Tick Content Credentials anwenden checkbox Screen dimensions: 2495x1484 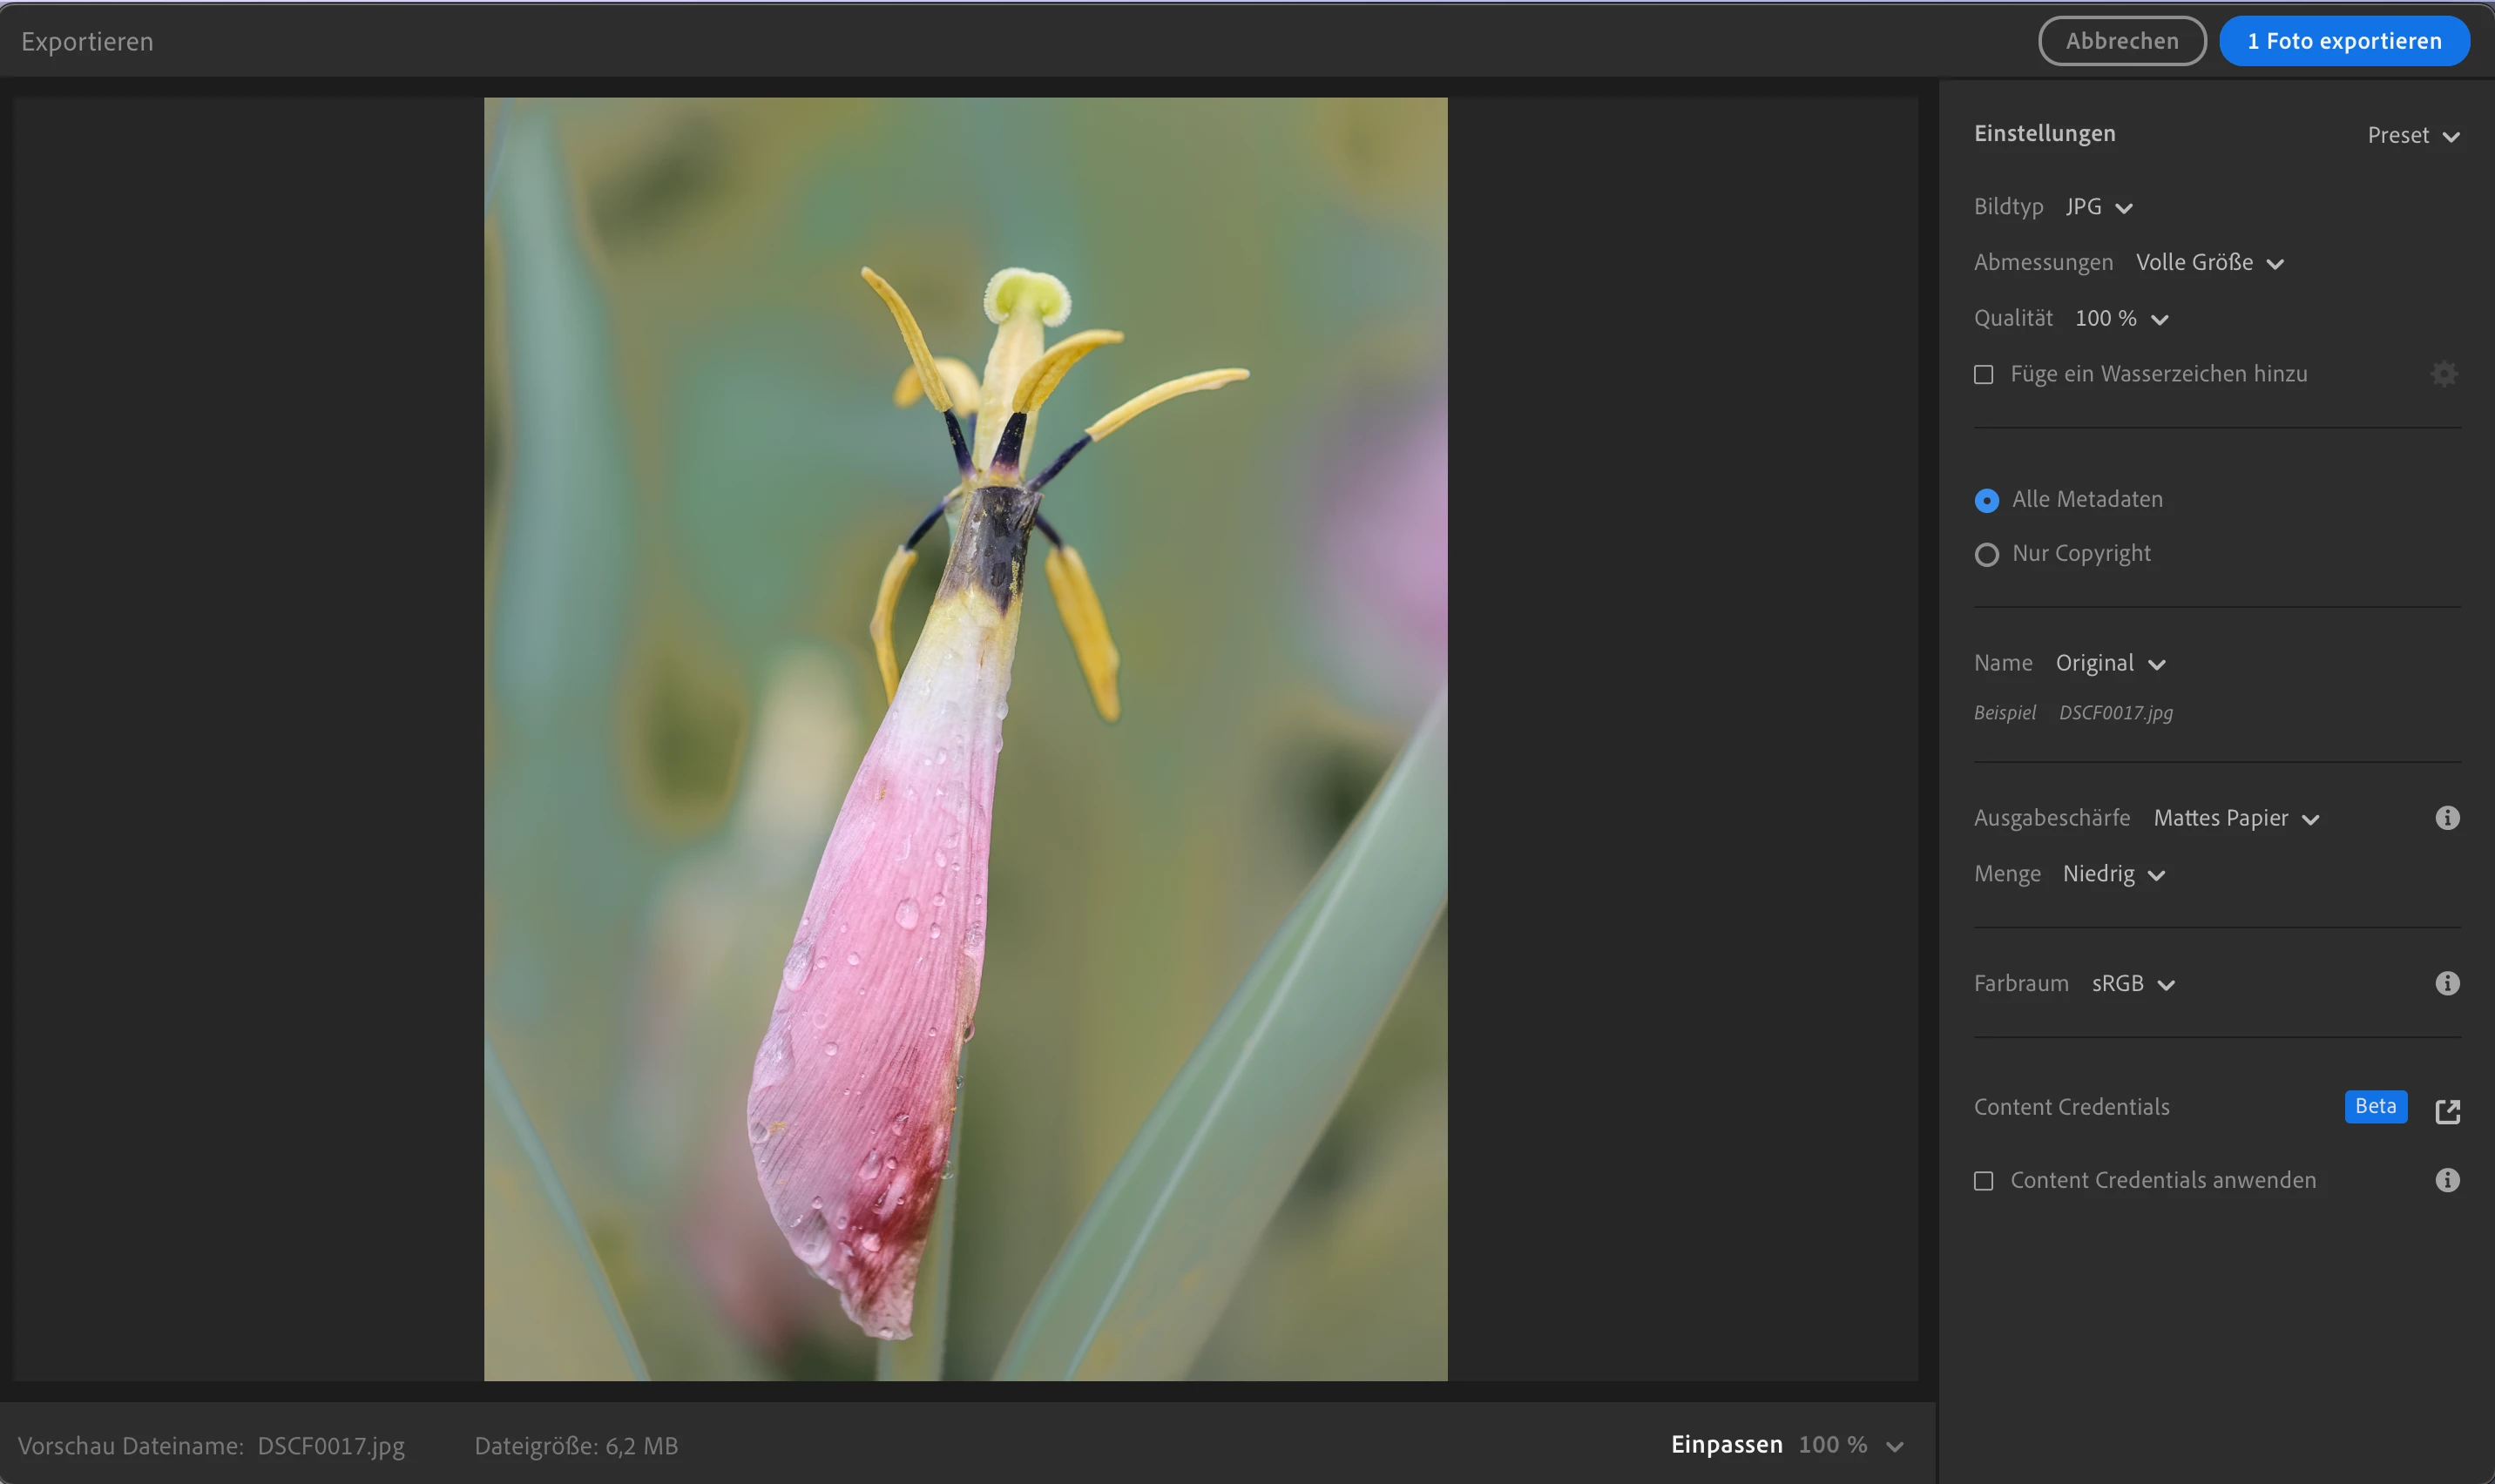coord(1984,1181)
